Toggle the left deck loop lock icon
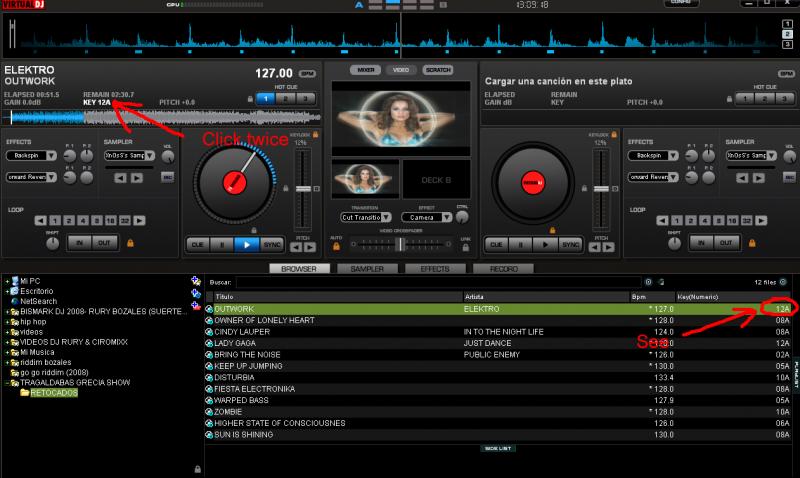The height and width of the screenshot is (478, 800). click(x=130, y=243)
